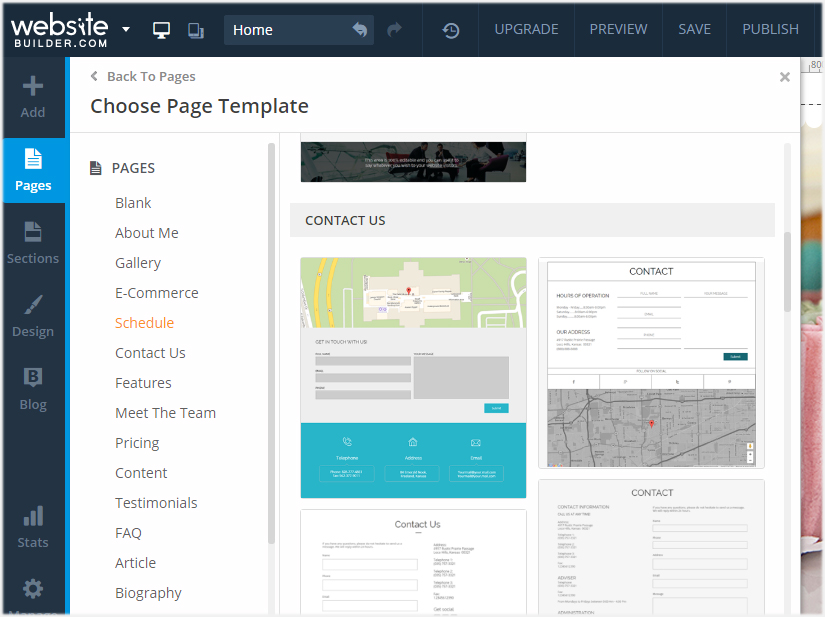The height and width of the screenshot is (617, 825).
Task: Open the Add elements panel
Action: point(33,97)
